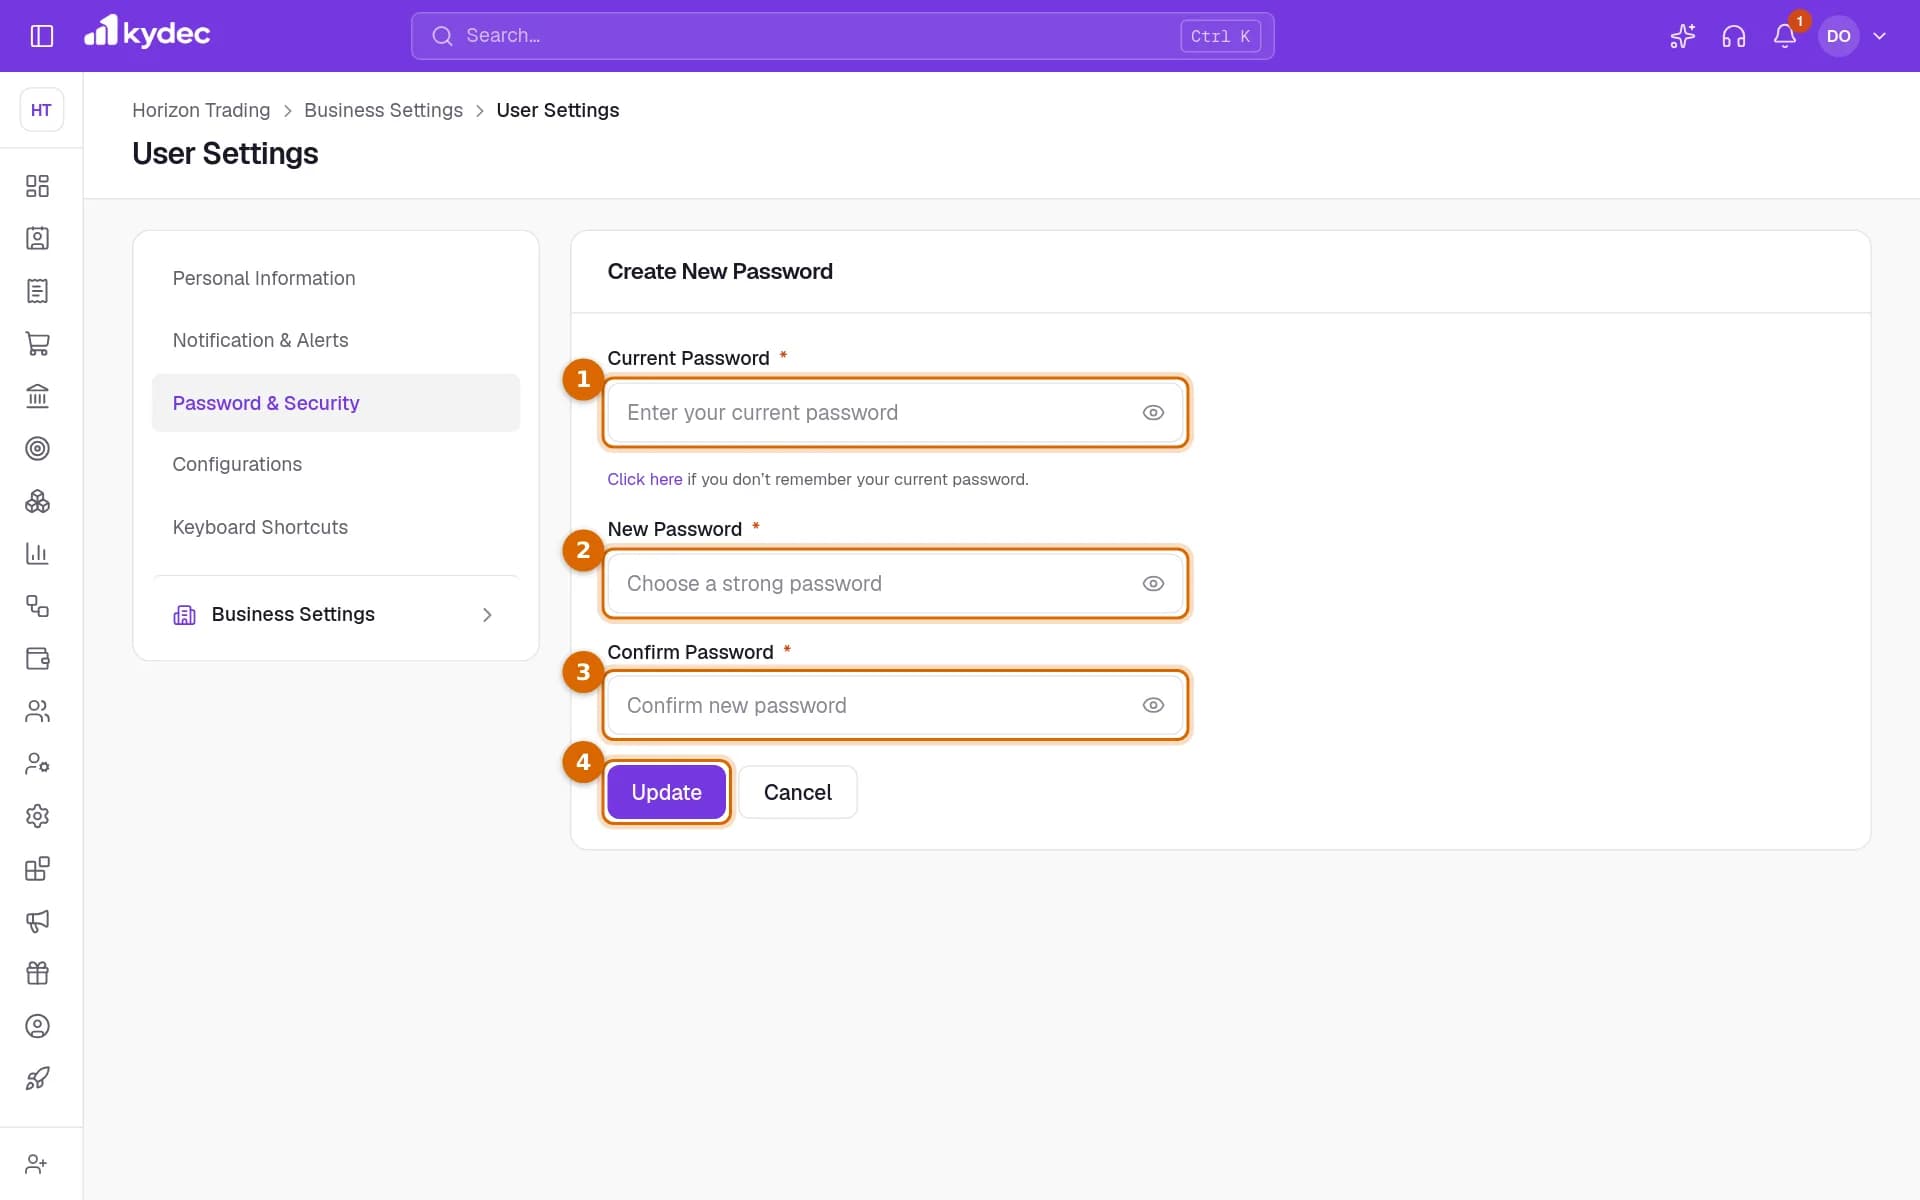Focus the top Search bar
Image resolution: width=1920 pixels, height=1200 pixels.
(x=843, y=36)
